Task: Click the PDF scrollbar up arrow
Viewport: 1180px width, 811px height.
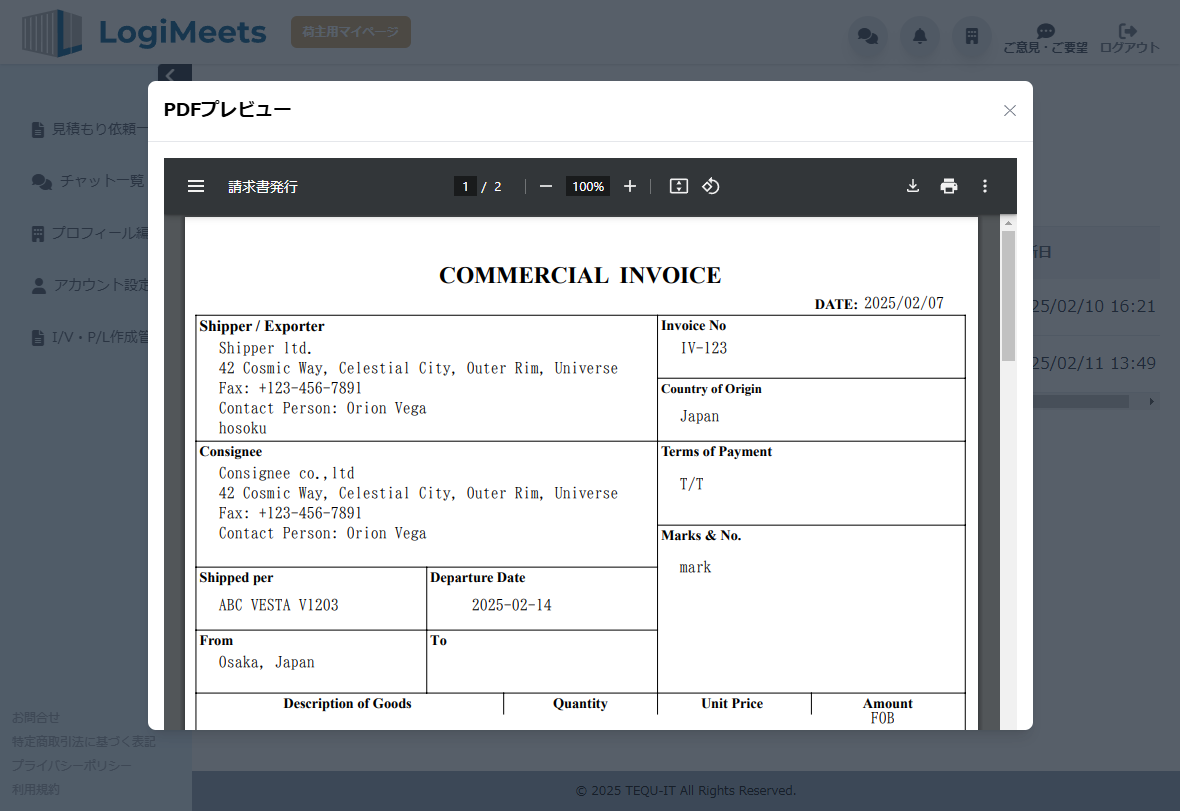Action: coord(1008,223)
